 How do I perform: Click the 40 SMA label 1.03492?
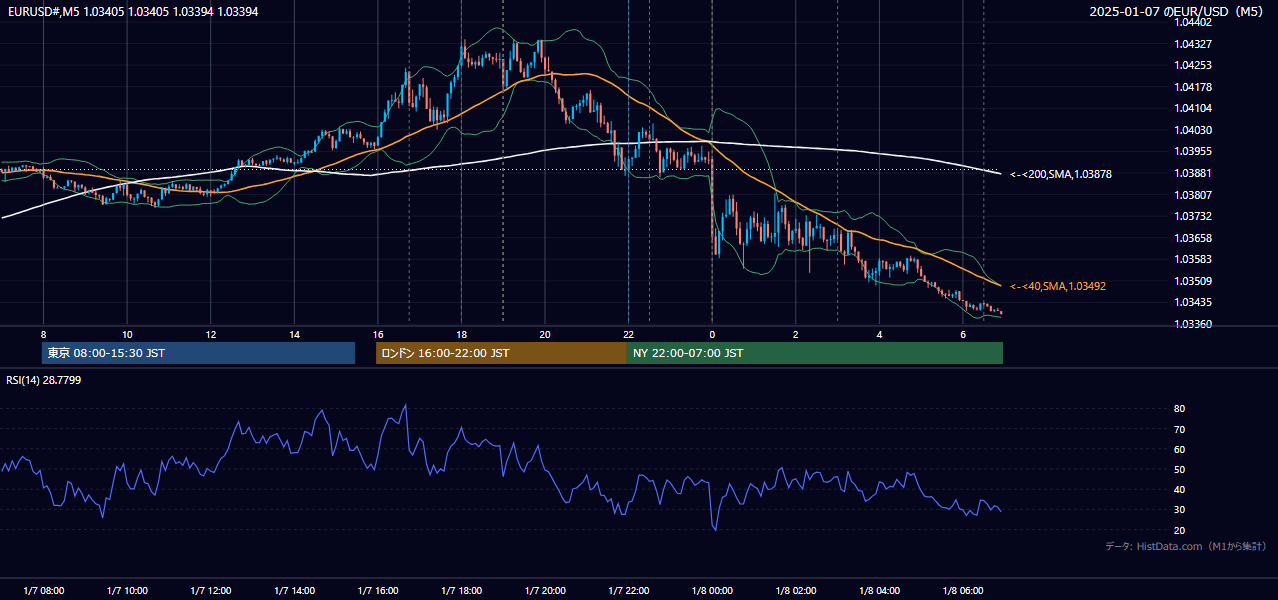pos(1058,286)
